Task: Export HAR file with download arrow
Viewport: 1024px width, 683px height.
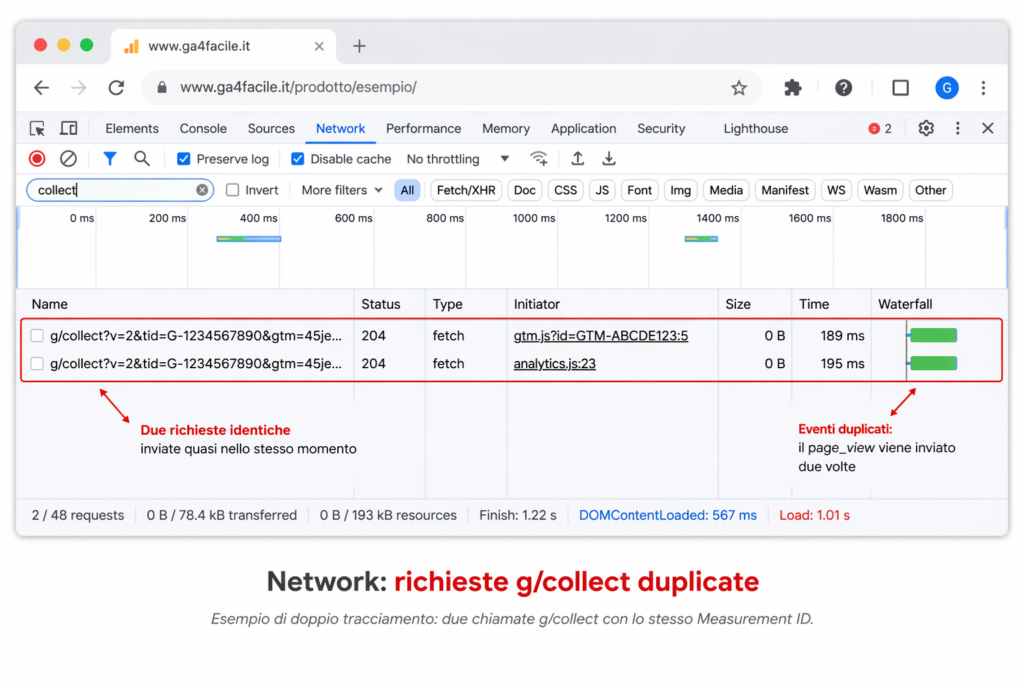Action: 609,159
